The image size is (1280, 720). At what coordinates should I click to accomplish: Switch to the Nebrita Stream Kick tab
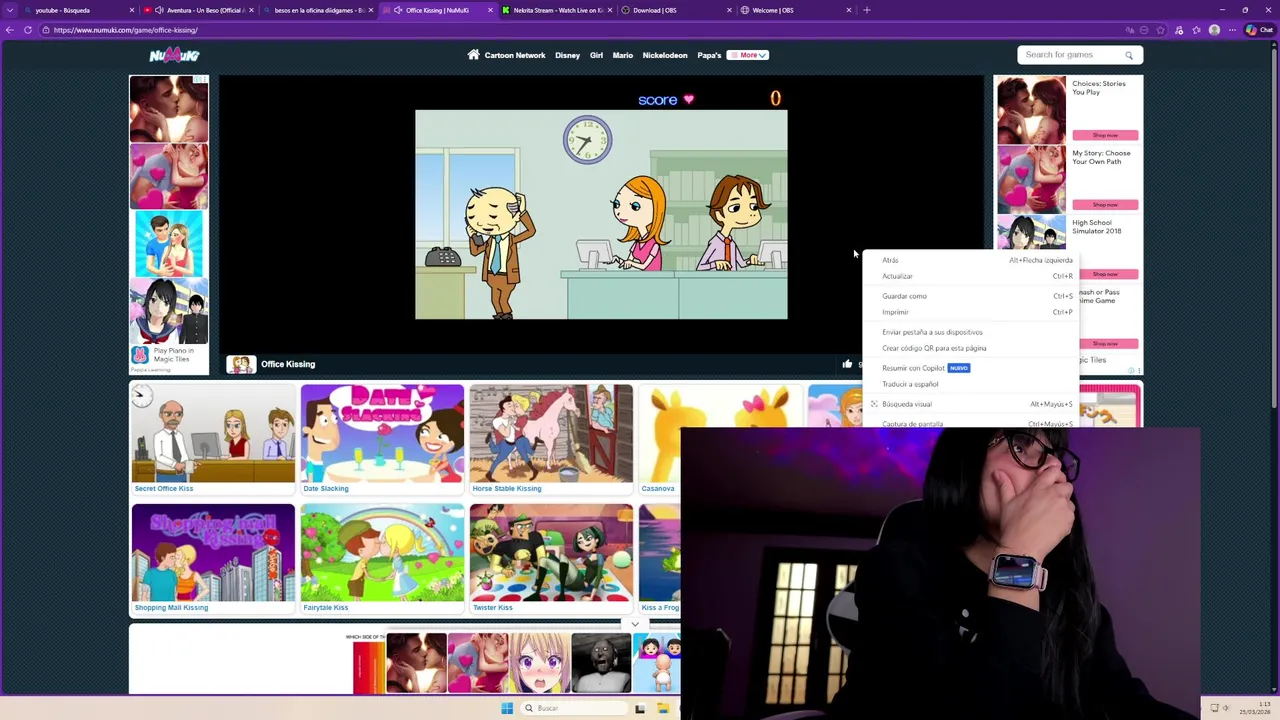pyautogui.click(x=557, y=10)
